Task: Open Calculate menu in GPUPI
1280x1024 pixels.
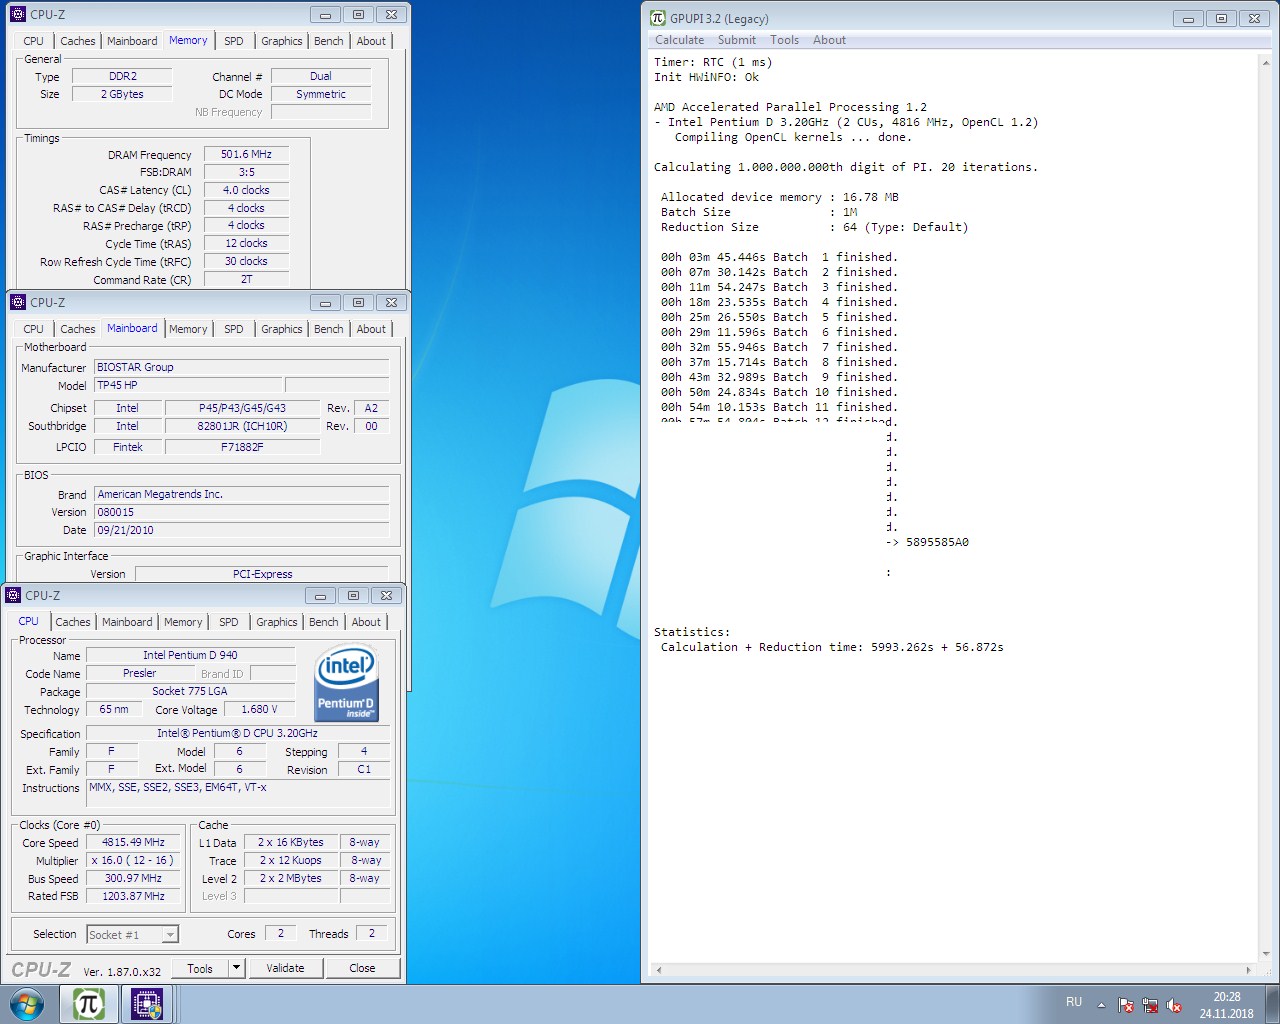Action: click(x=680, y=40)
